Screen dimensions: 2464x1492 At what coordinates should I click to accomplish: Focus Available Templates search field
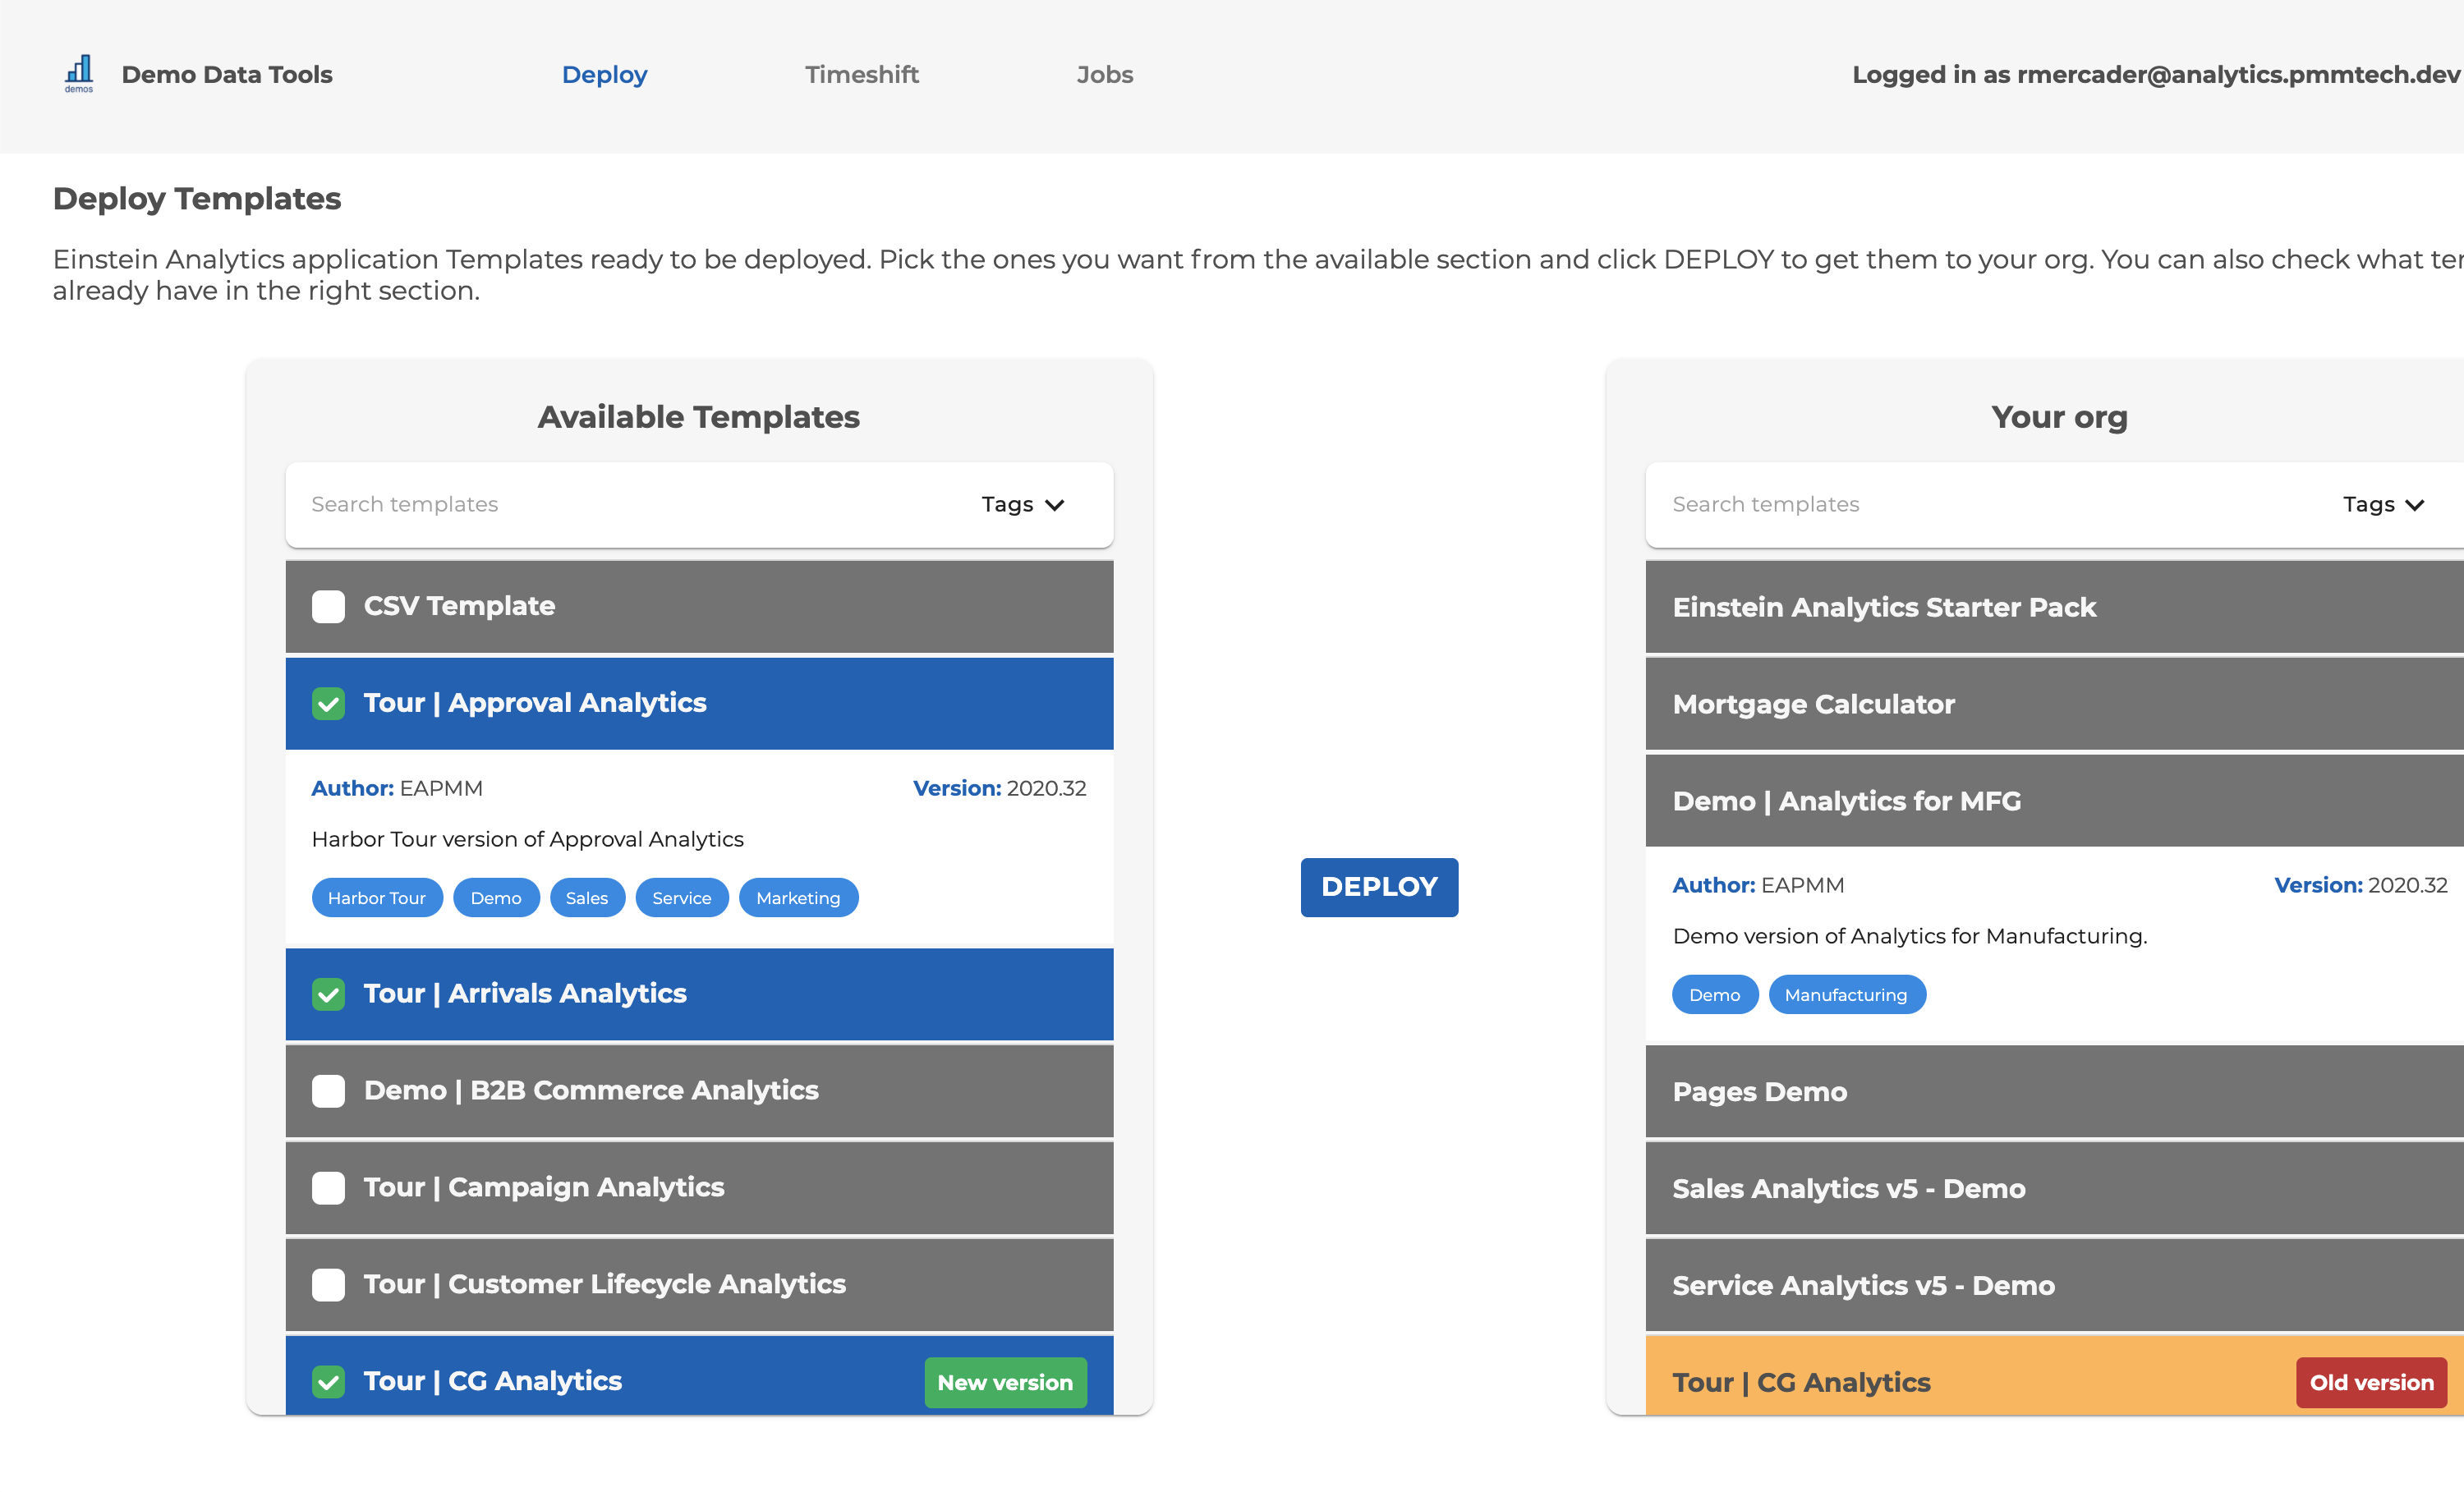coord(630,504)
